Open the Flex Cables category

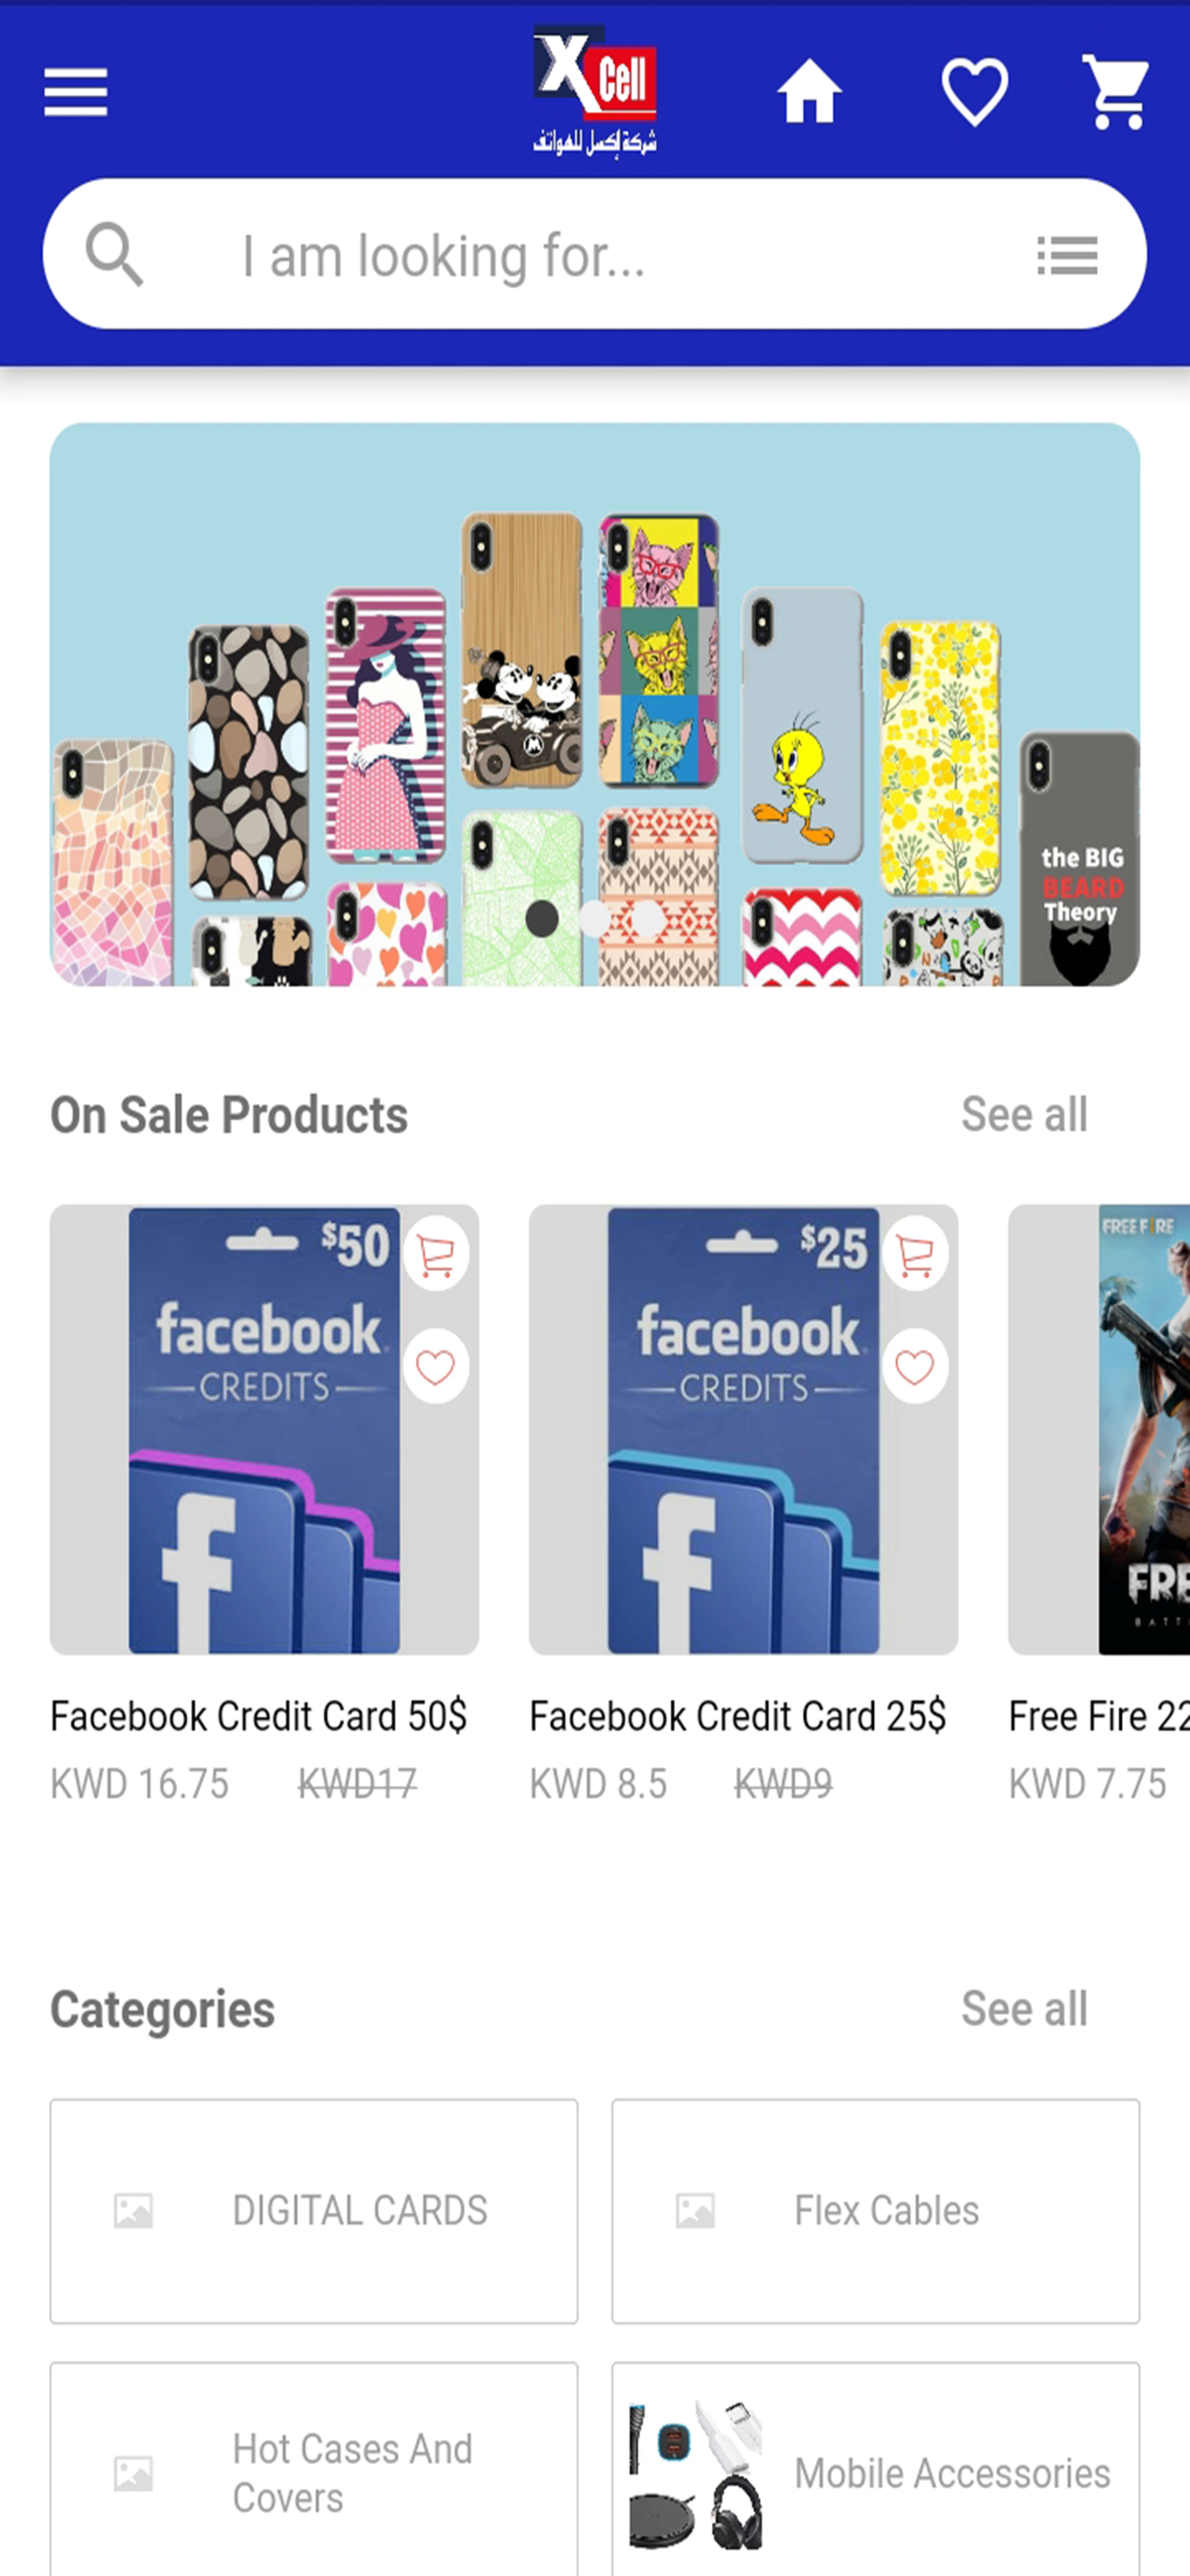pos(876,2211)
